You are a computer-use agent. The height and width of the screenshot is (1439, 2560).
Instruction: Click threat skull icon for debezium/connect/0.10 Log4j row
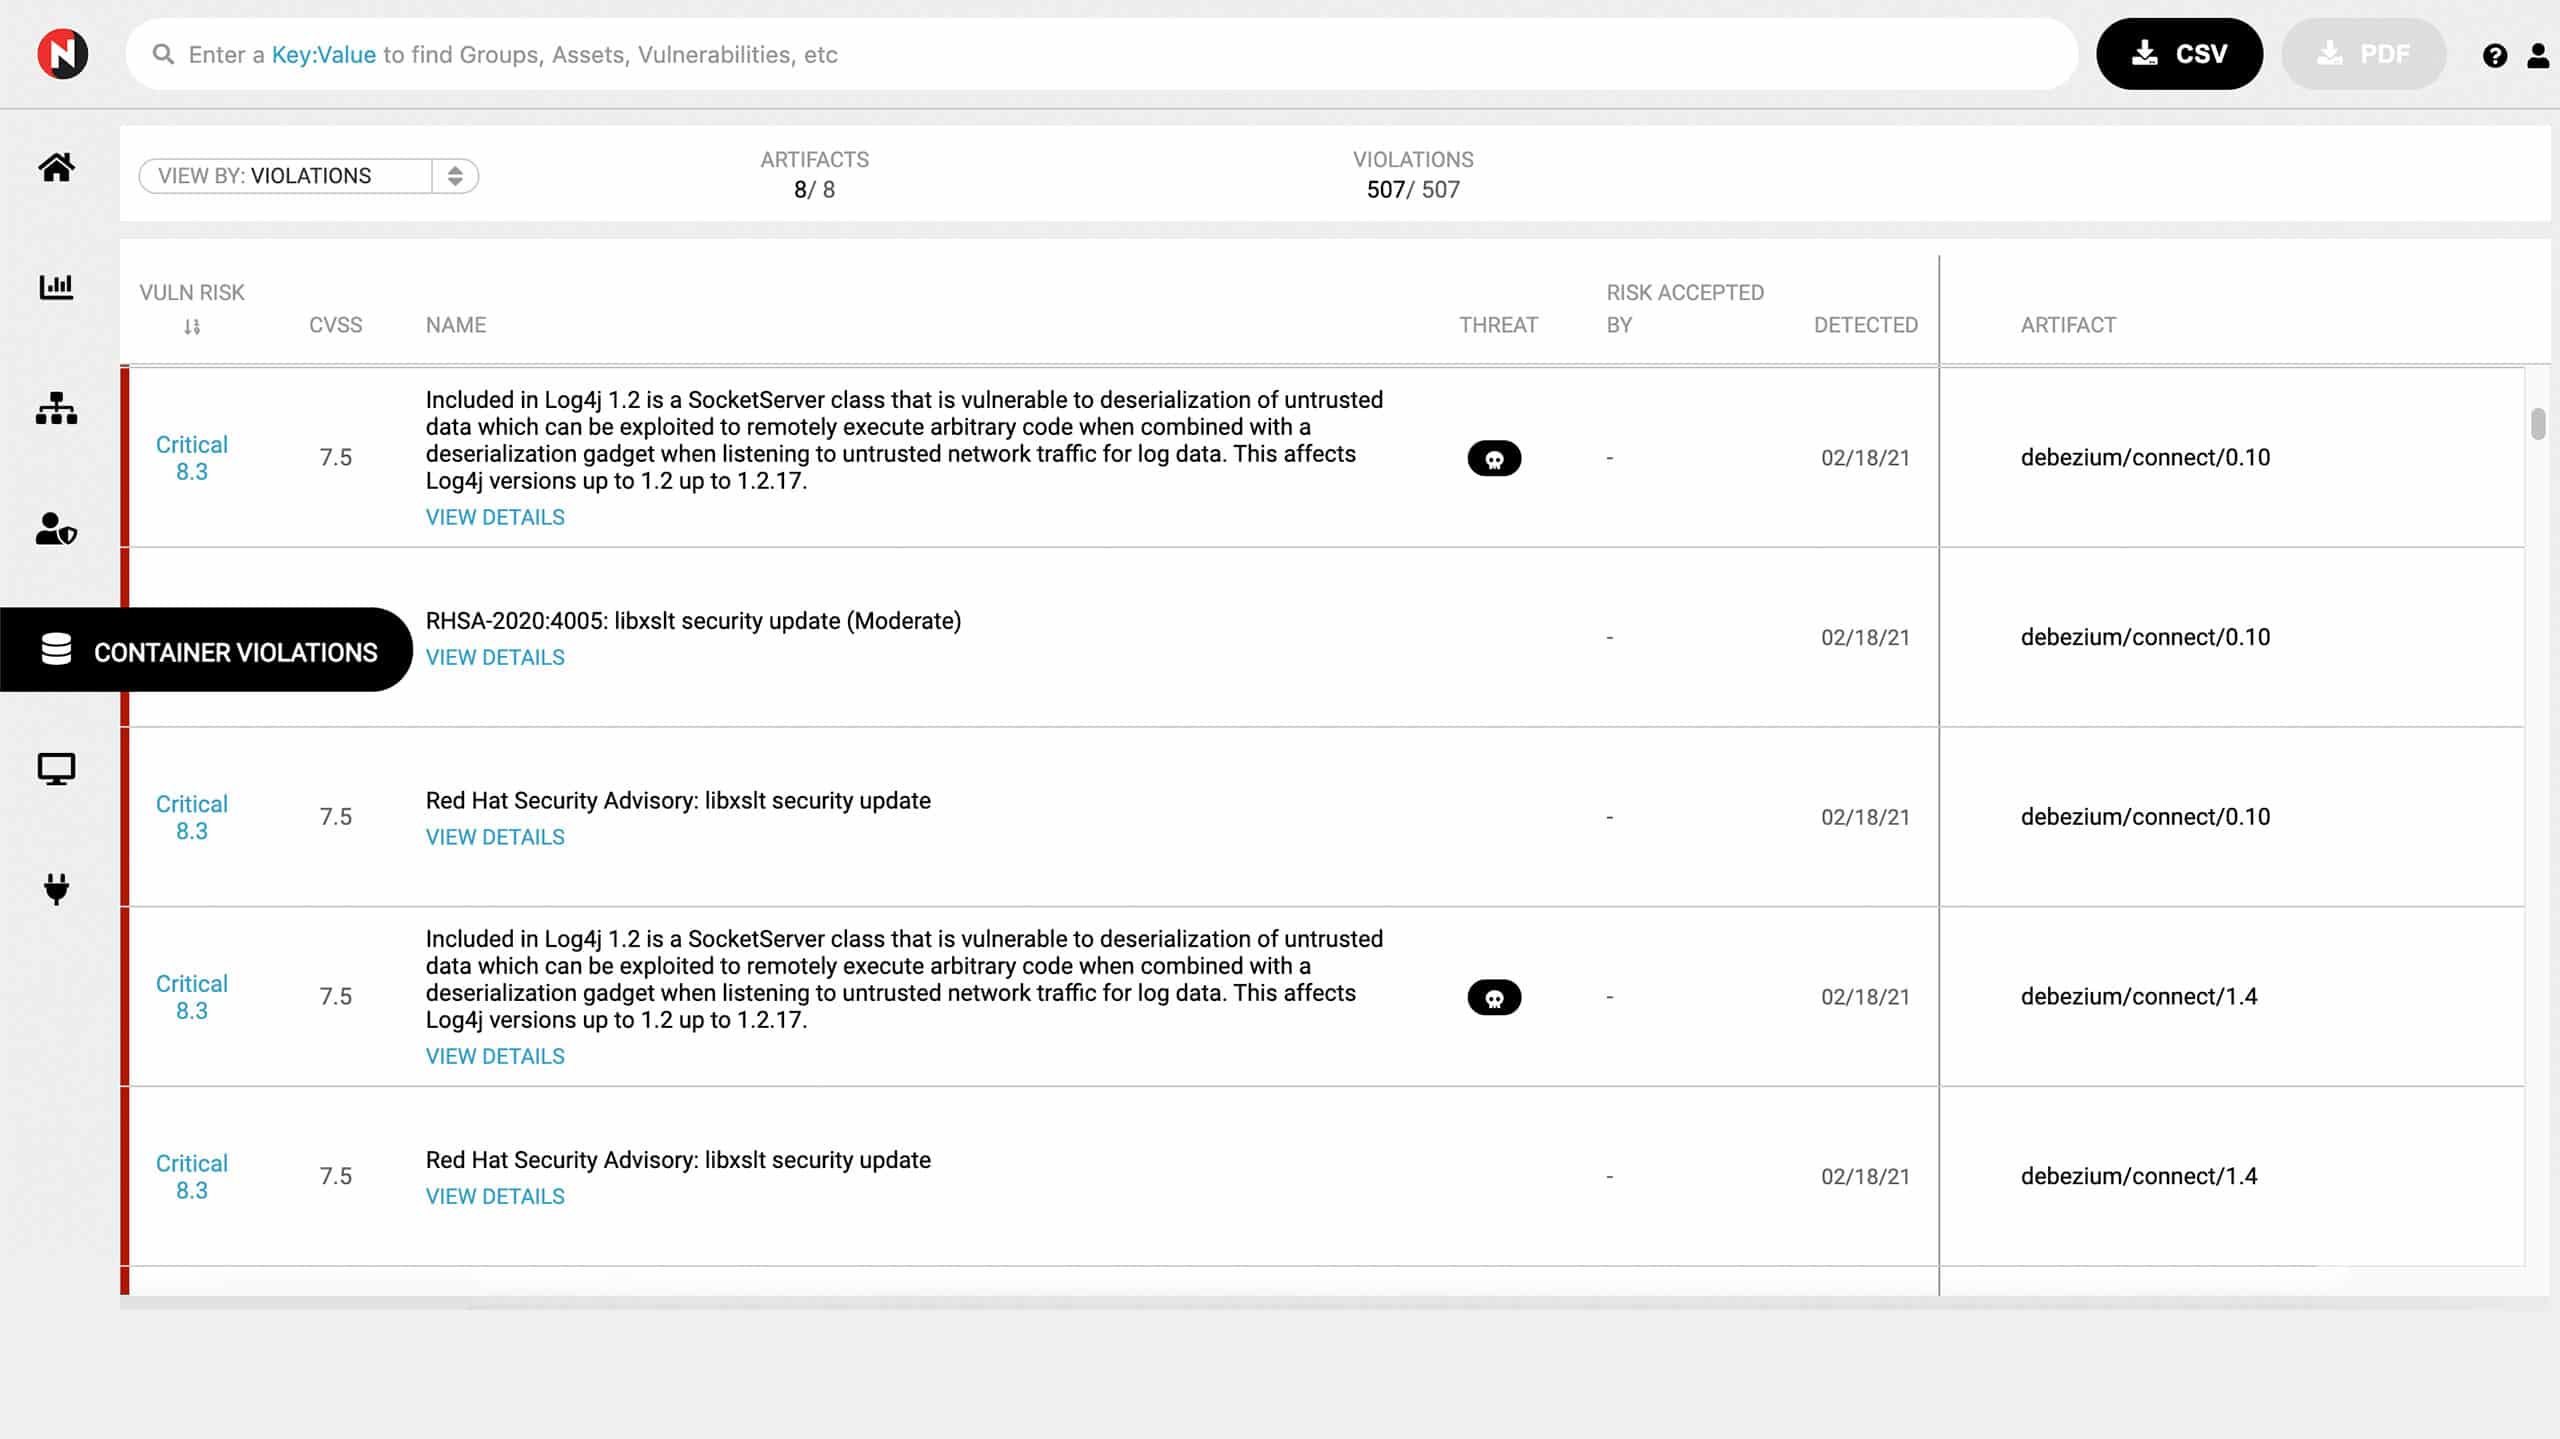(x=1494, y=458)
